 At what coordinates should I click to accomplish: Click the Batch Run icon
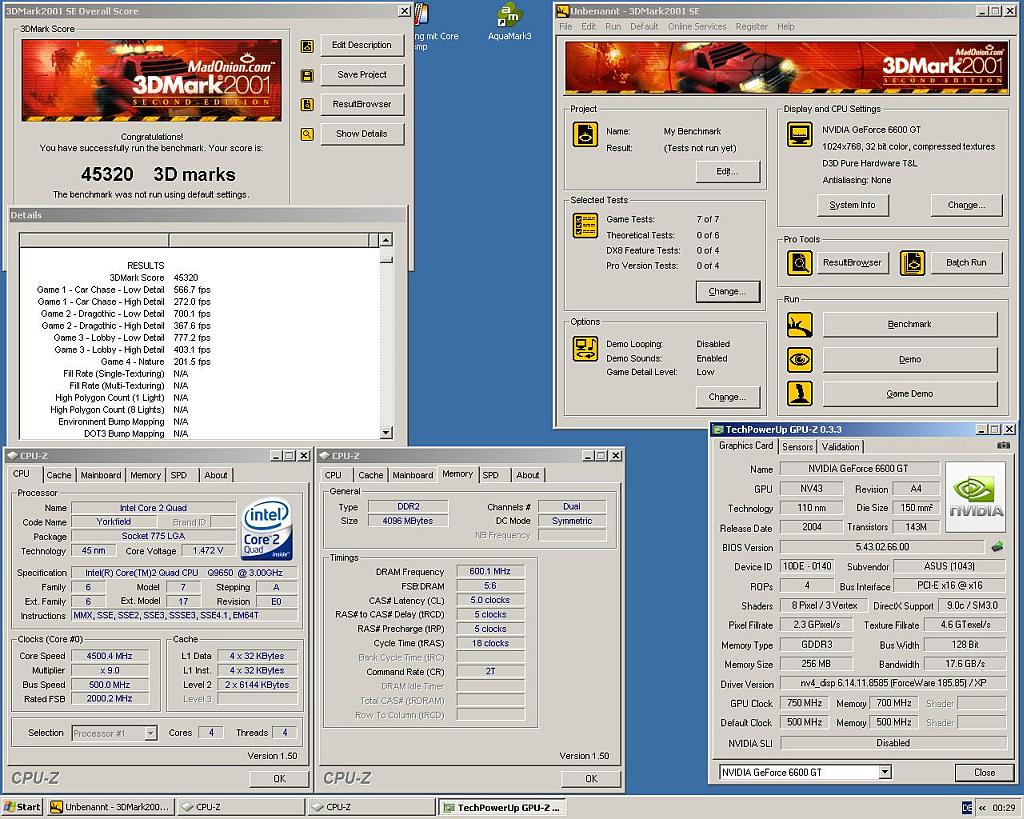pyautogui.click(x=912, y=263)
